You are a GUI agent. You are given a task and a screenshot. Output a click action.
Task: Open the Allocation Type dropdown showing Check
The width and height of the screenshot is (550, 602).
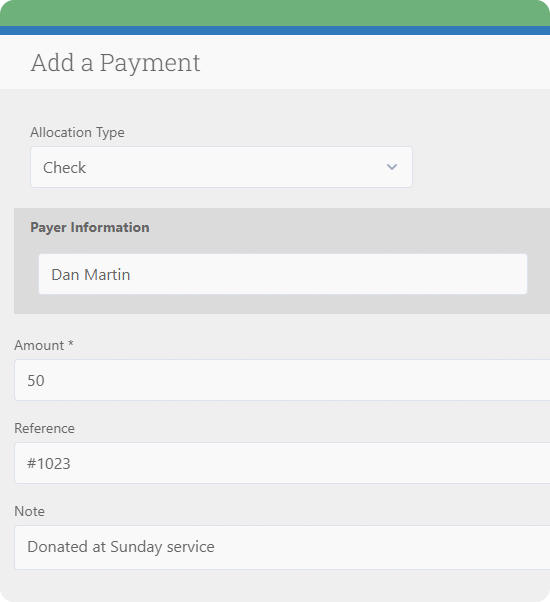(221, 167)
